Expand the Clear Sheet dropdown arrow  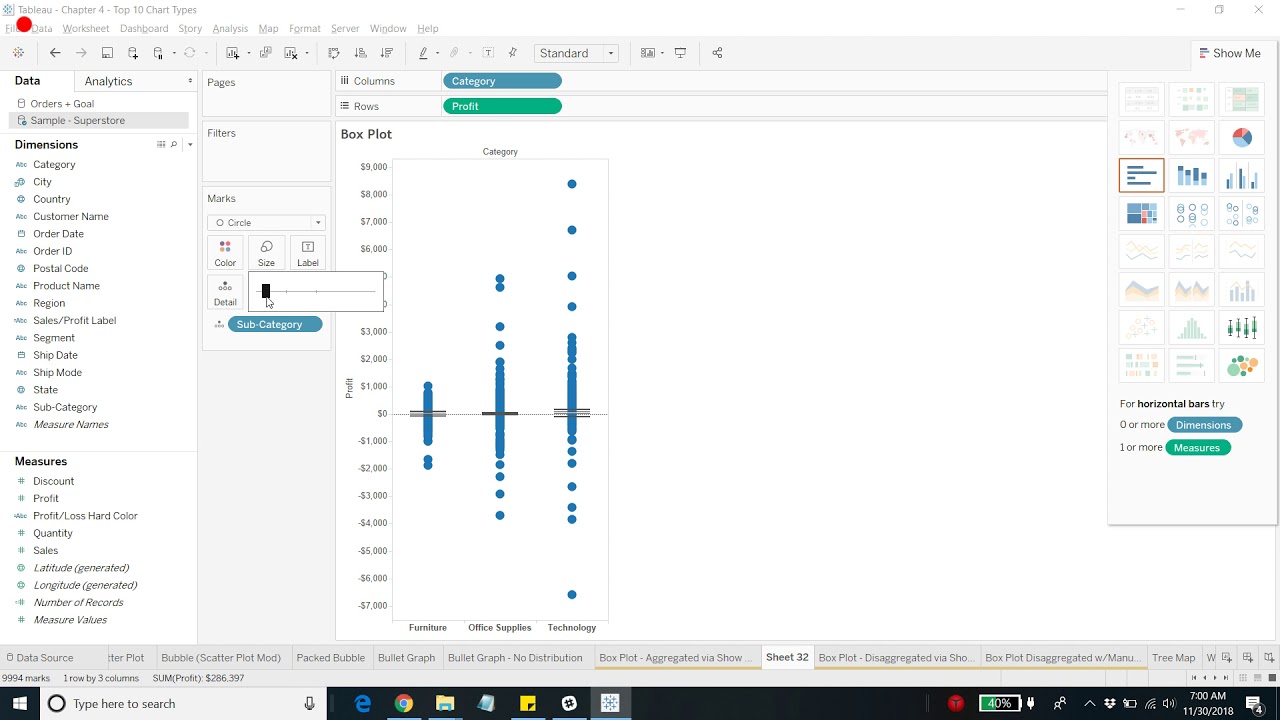306,53
